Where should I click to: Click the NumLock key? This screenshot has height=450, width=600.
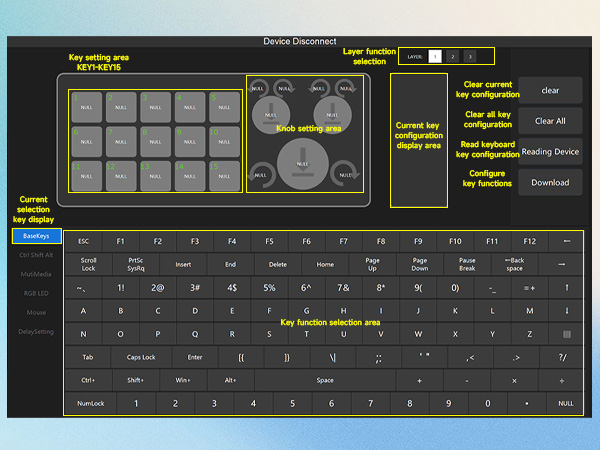[91, 403]
